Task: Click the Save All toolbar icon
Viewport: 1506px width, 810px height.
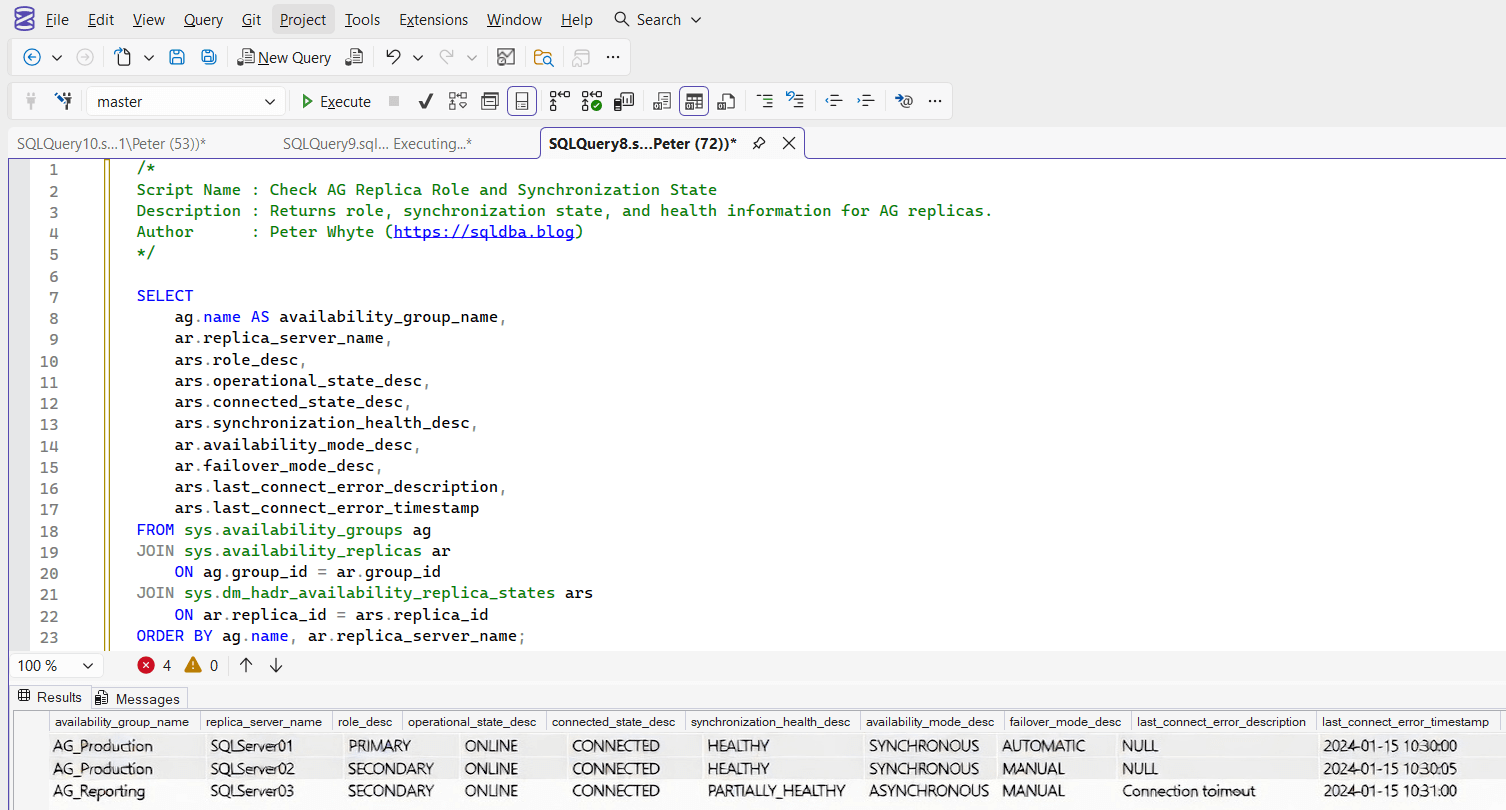Action: (209, 57)
